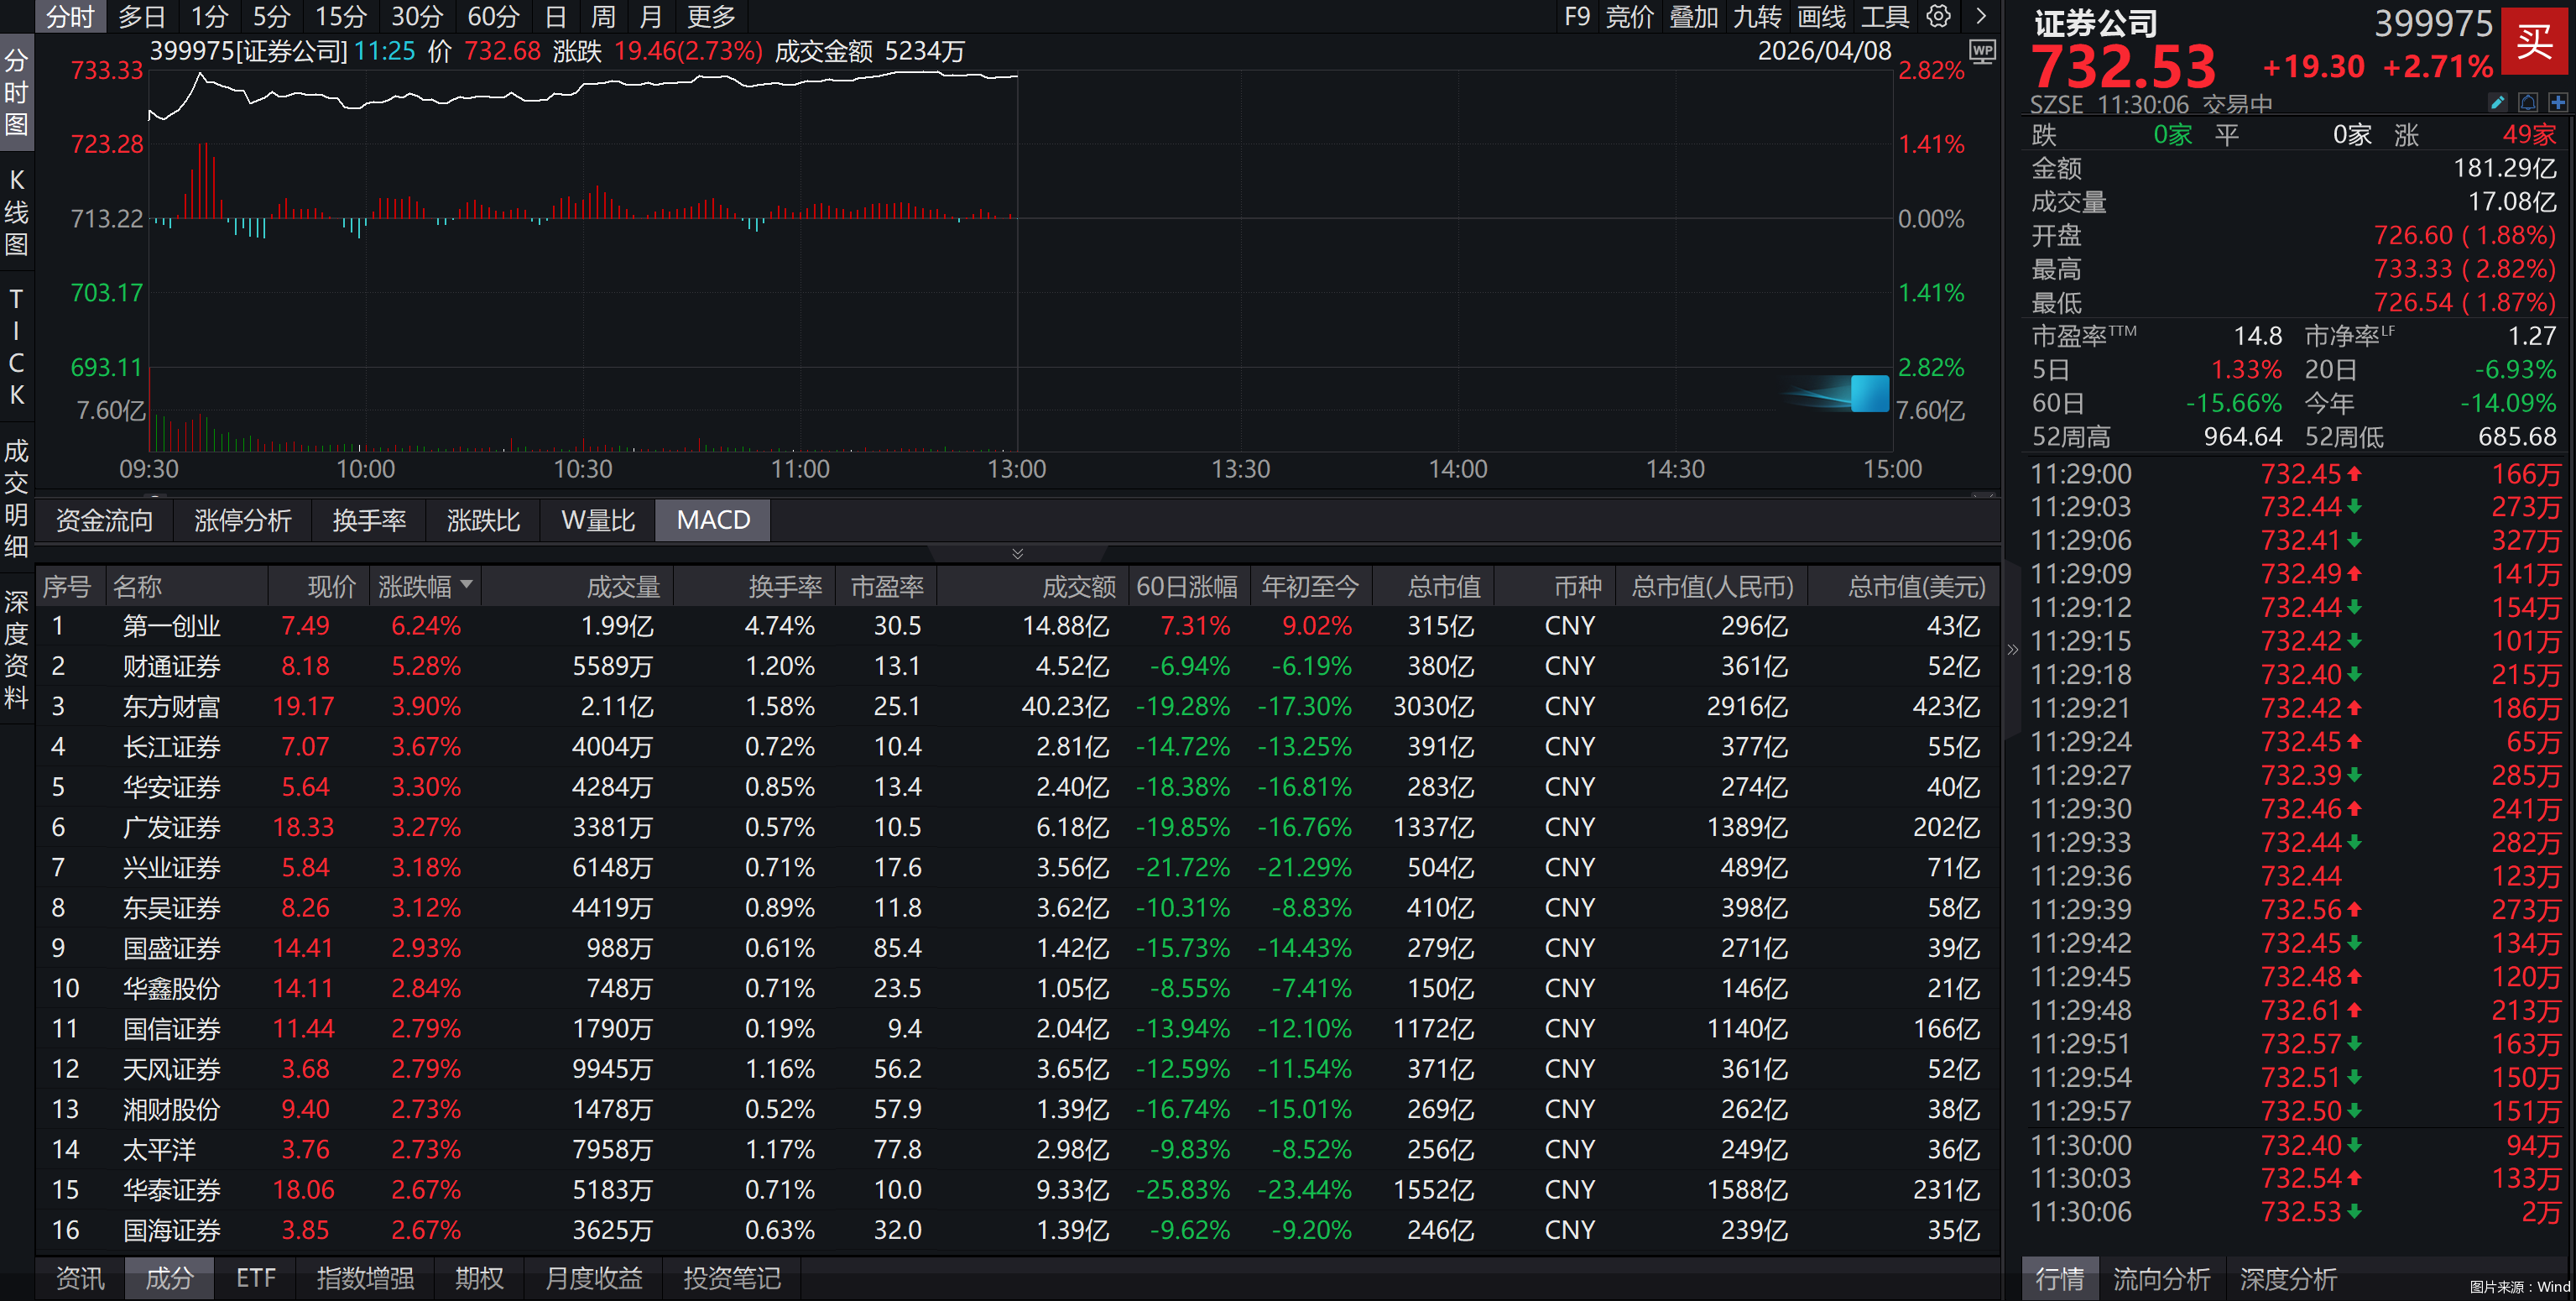The width and height of the screenshot is (2576, 1301).
Task: Switch chart to 日 K-line period
Action: point(556,16)
